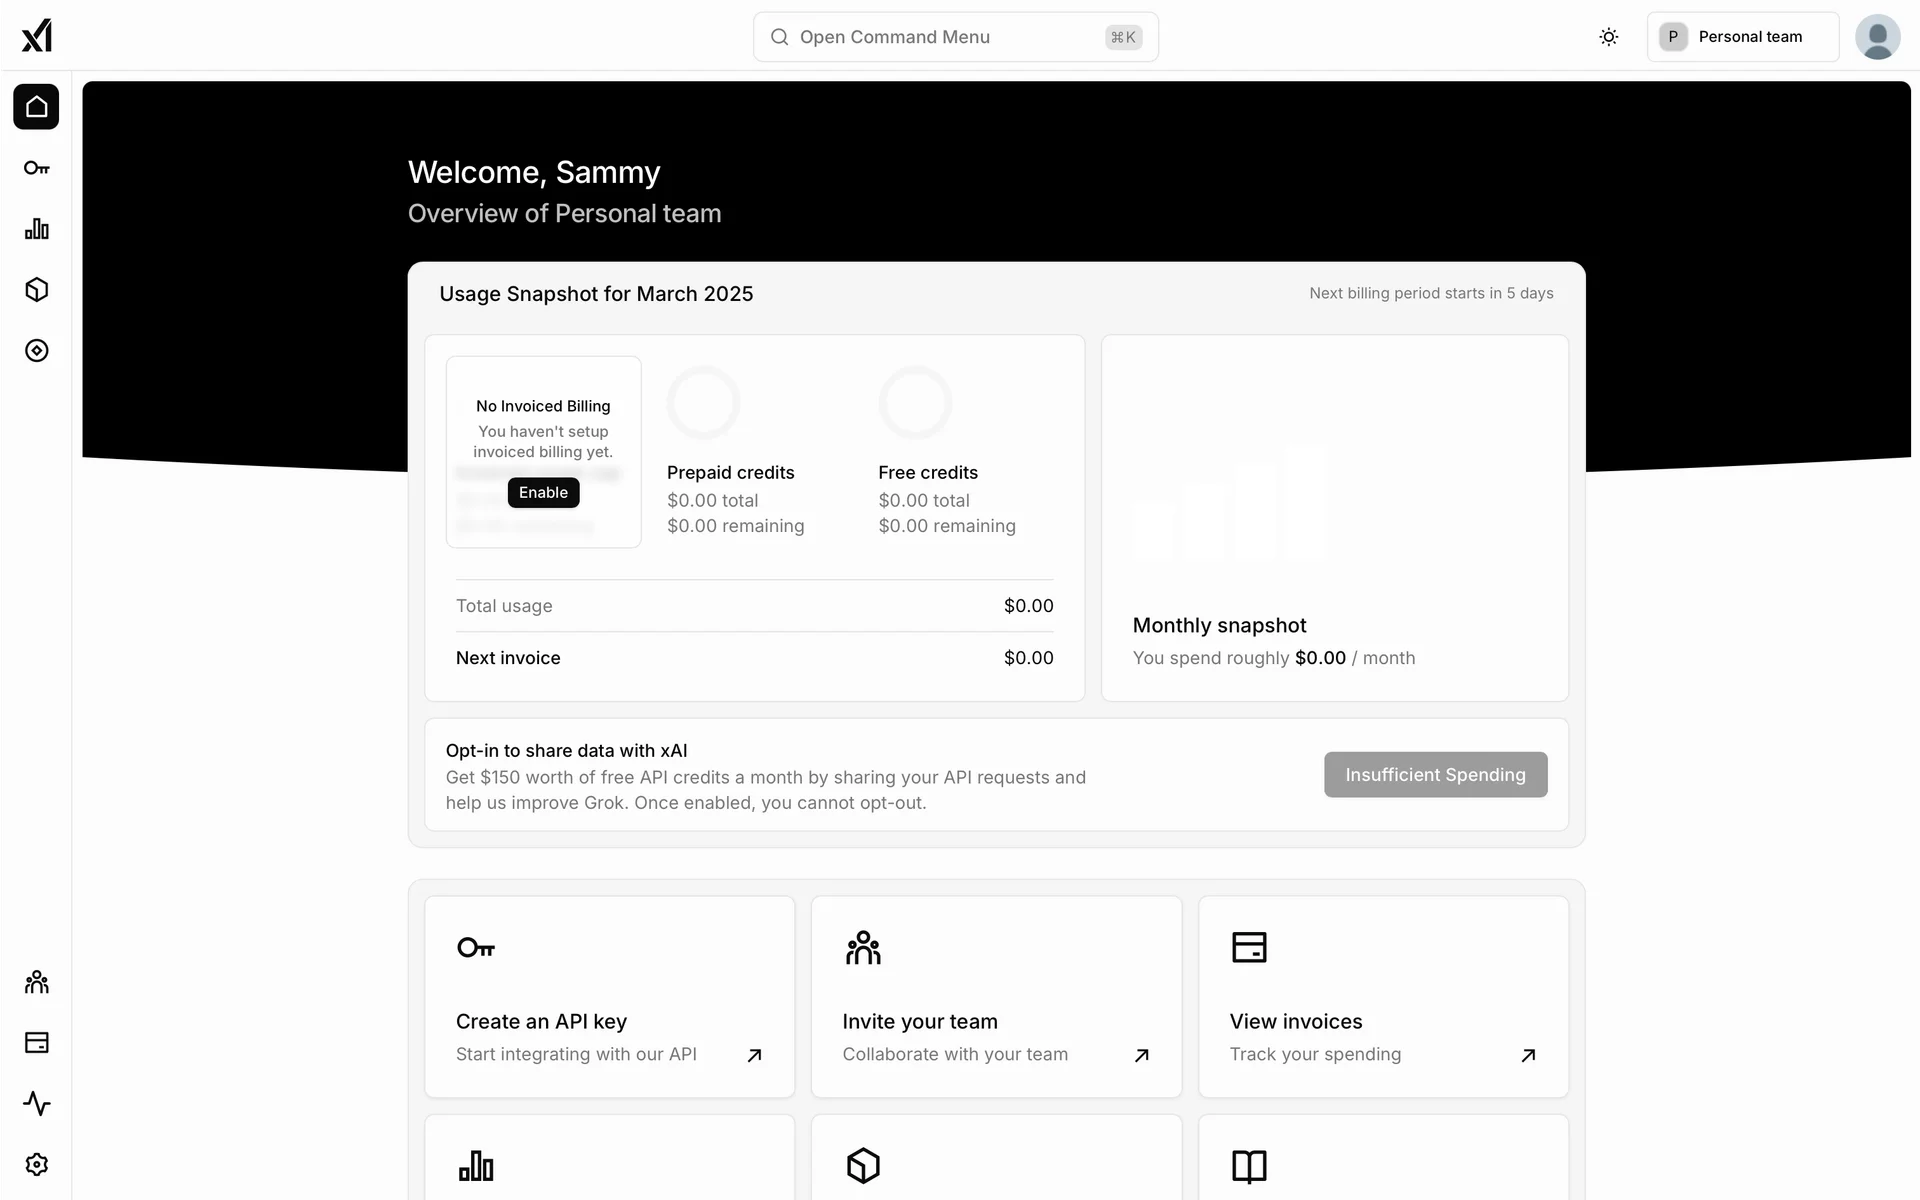Image resolution: width=1920 pixels, height=1200 pixels.
Task: Click the compass-like sidebar icon
Action: point(37,351)
